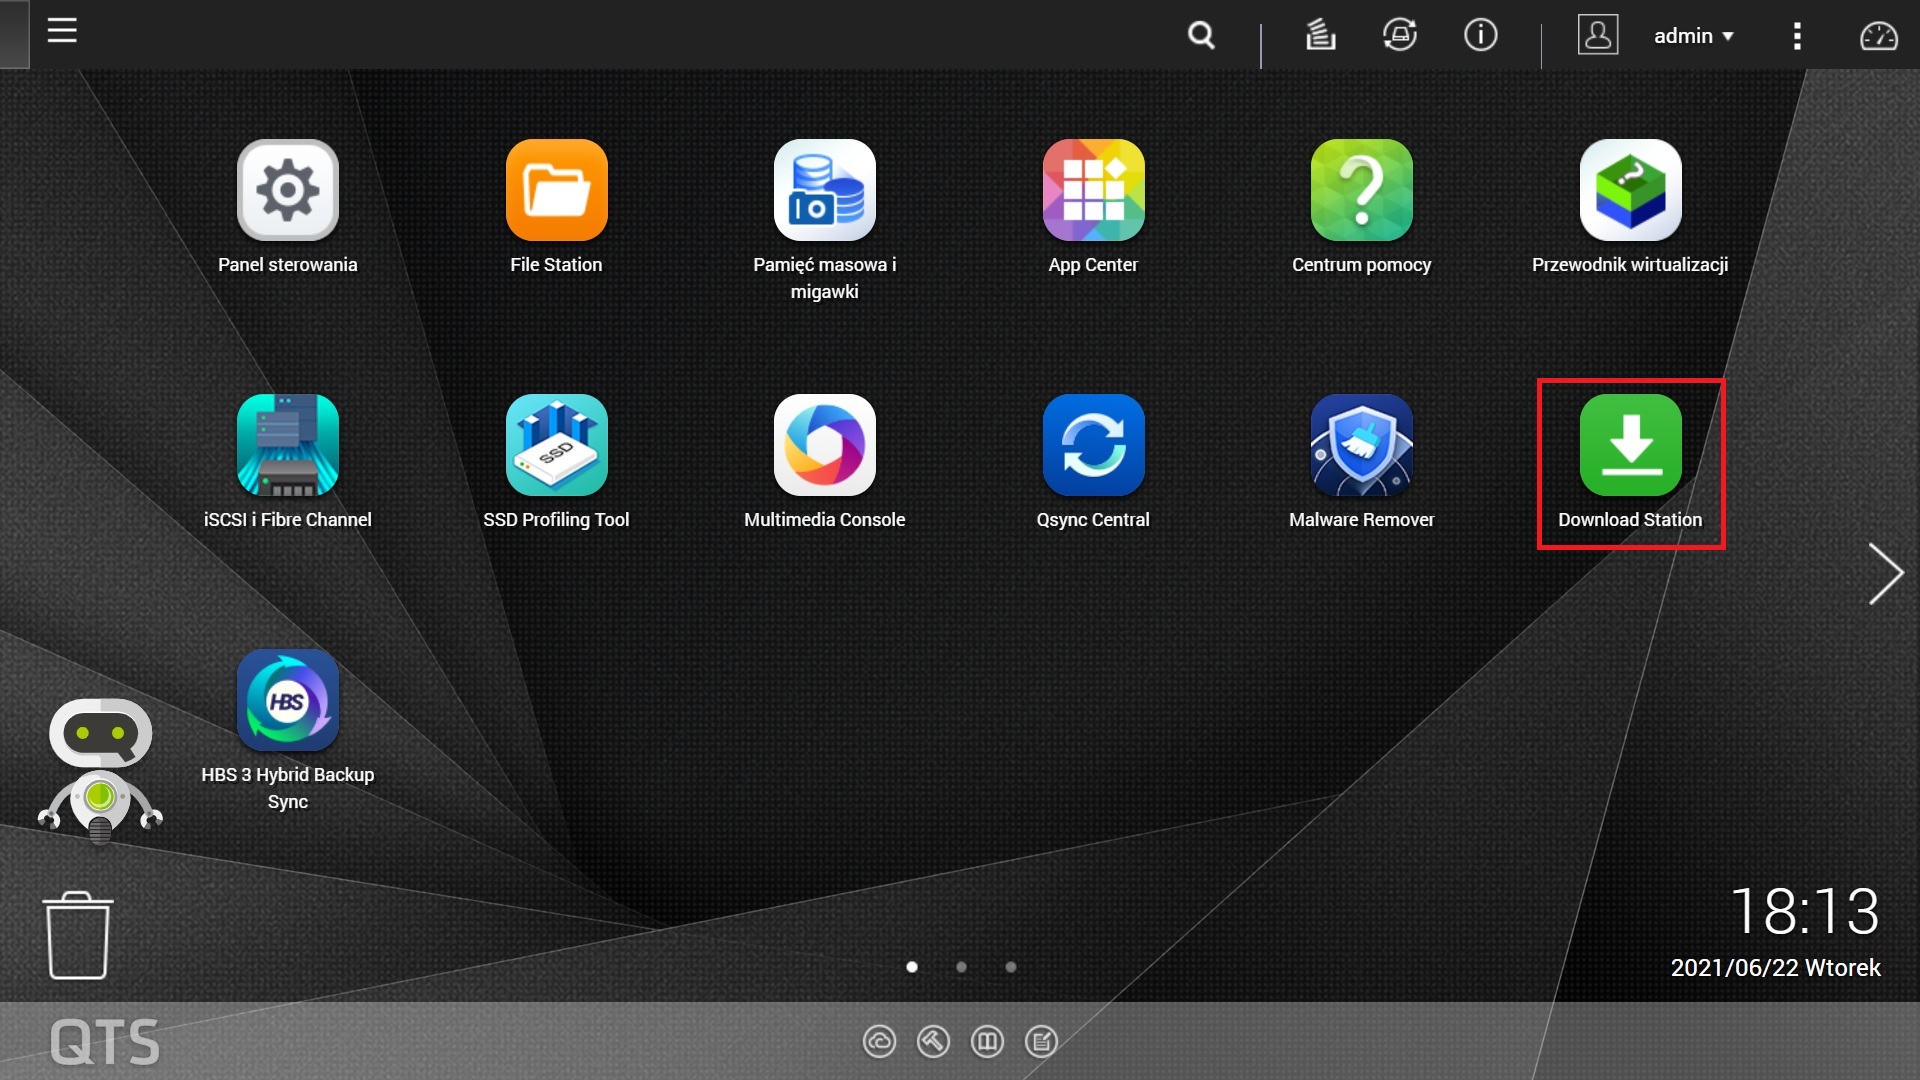Click the date 2021/06/22 Wtorek
The width and height of the screenshot is (1920, 1080).
[1776, 968]
